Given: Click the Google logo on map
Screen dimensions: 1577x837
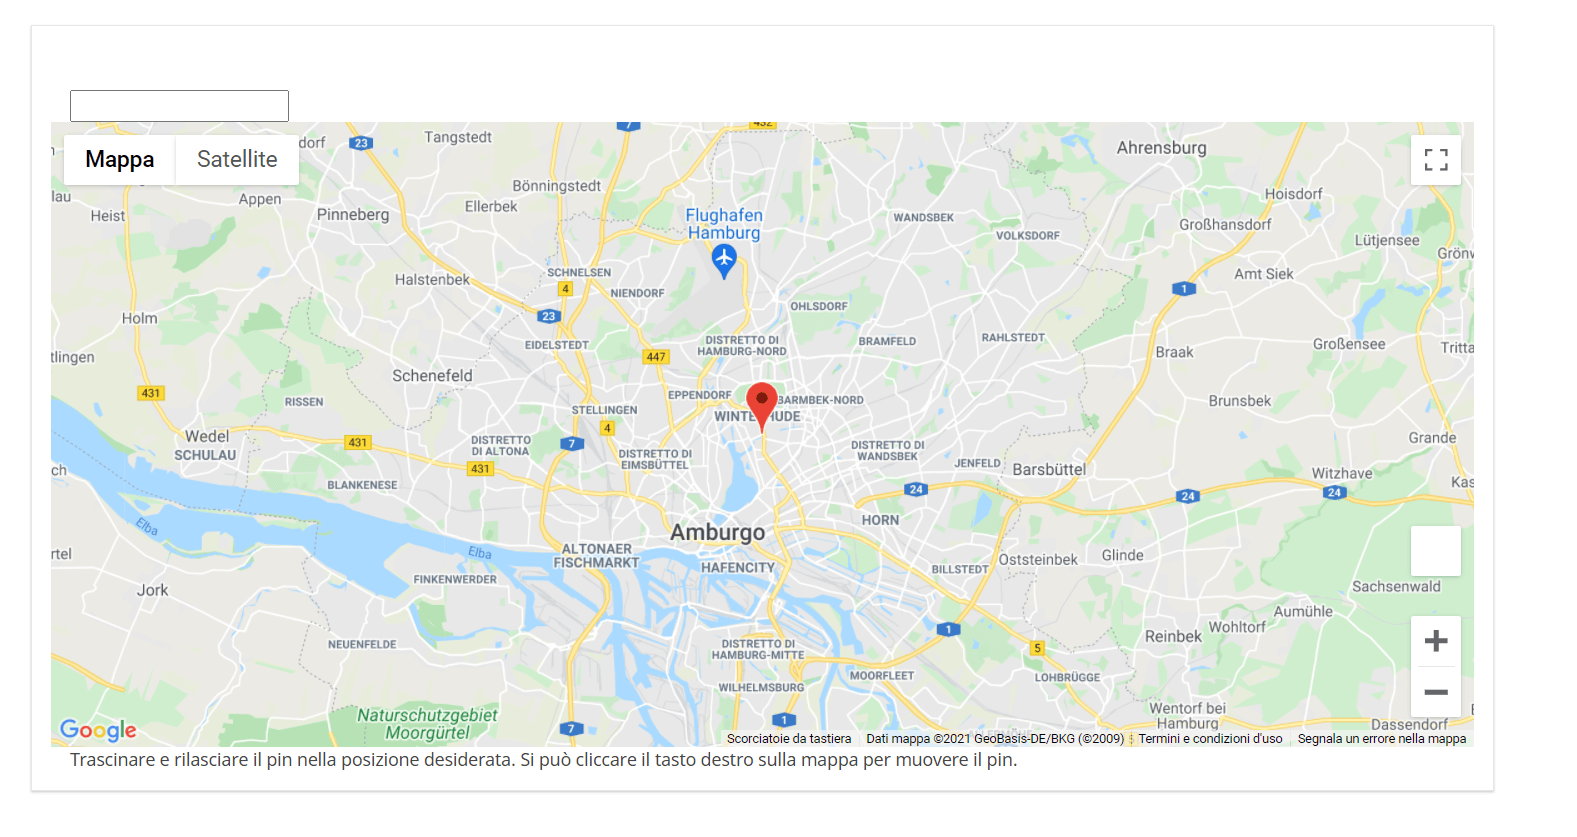Looking at the screenshot, I should (x=98, y=730).
